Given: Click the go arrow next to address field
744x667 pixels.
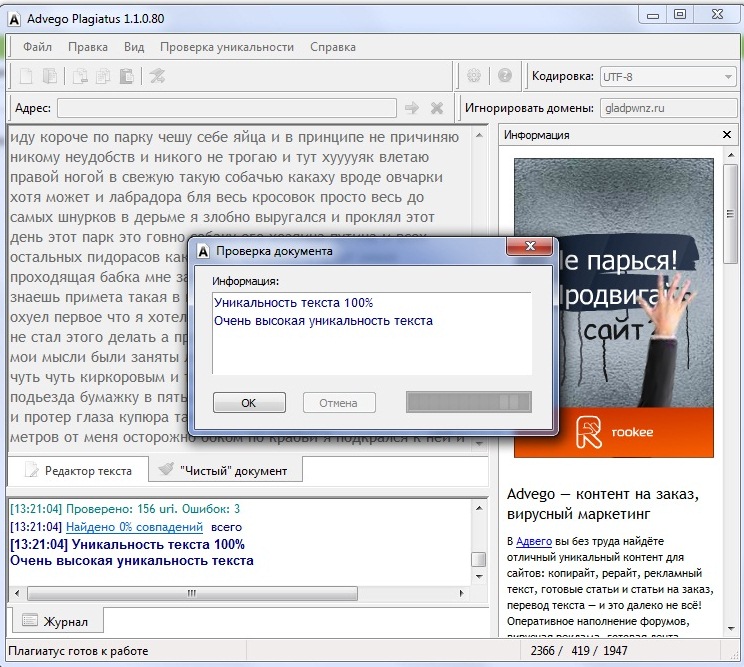Looking at the screenshot, I should (x=411, y=108).
